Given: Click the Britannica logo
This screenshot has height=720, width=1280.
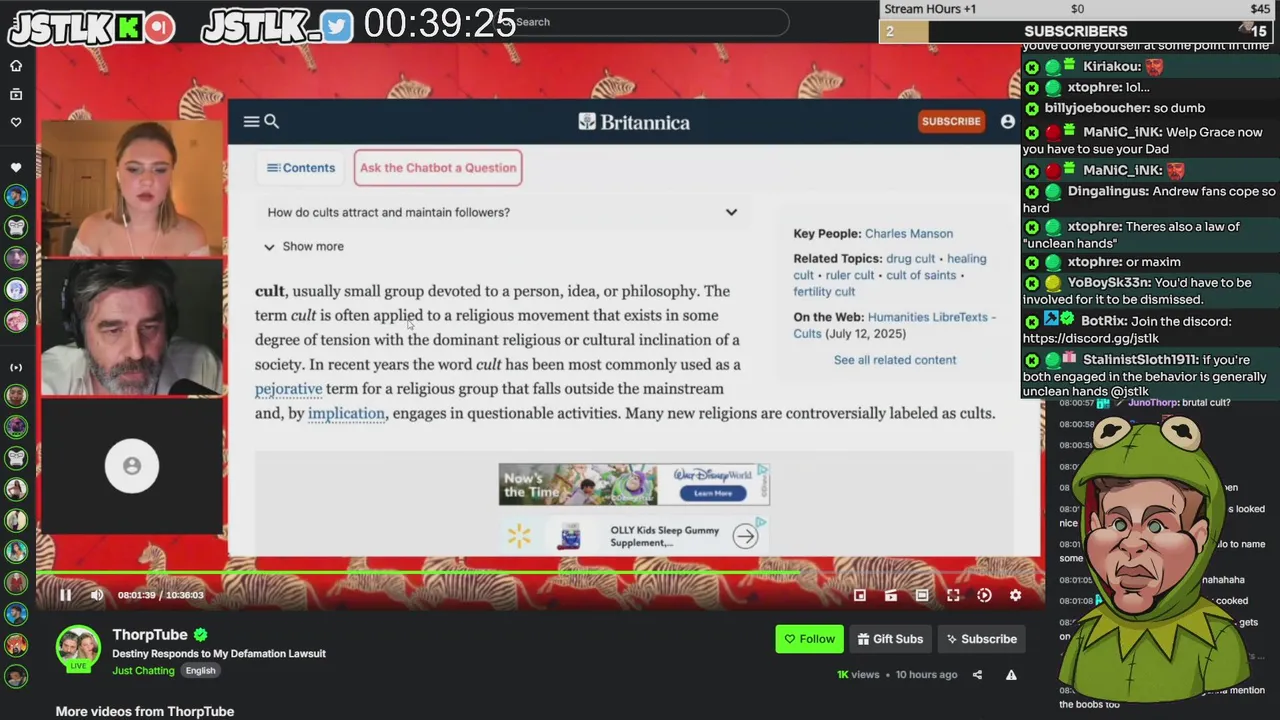Looking at the screenshot, I should [x=634, y=122].
